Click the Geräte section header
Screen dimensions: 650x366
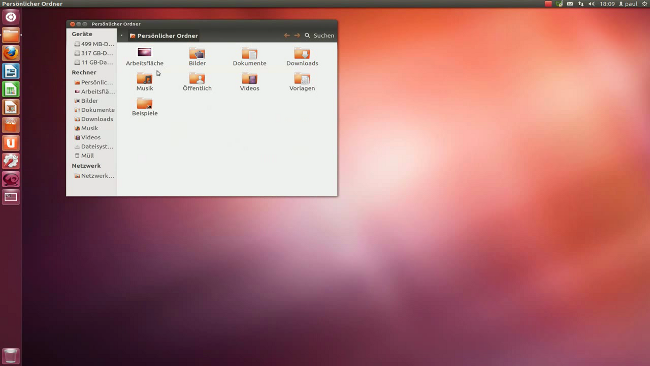tap(82, 34)
